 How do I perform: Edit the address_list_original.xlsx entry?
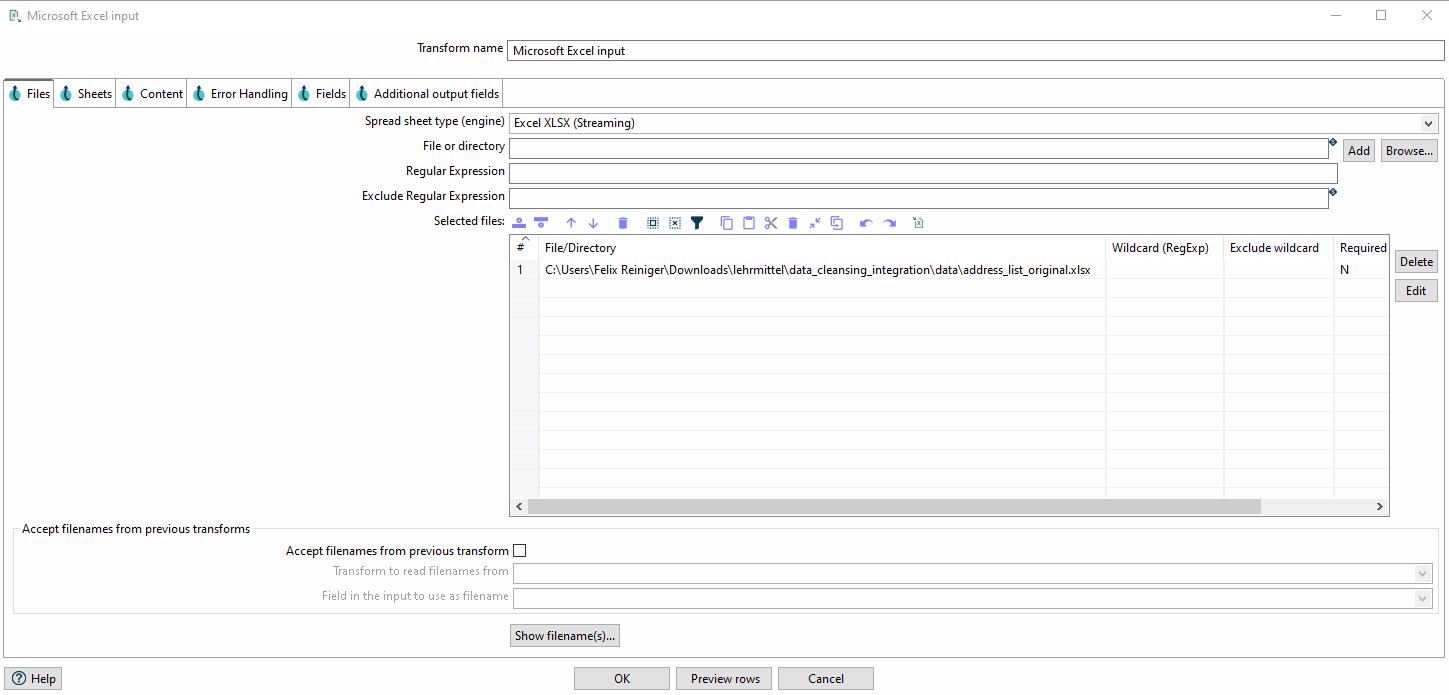tap(1416, 290)
